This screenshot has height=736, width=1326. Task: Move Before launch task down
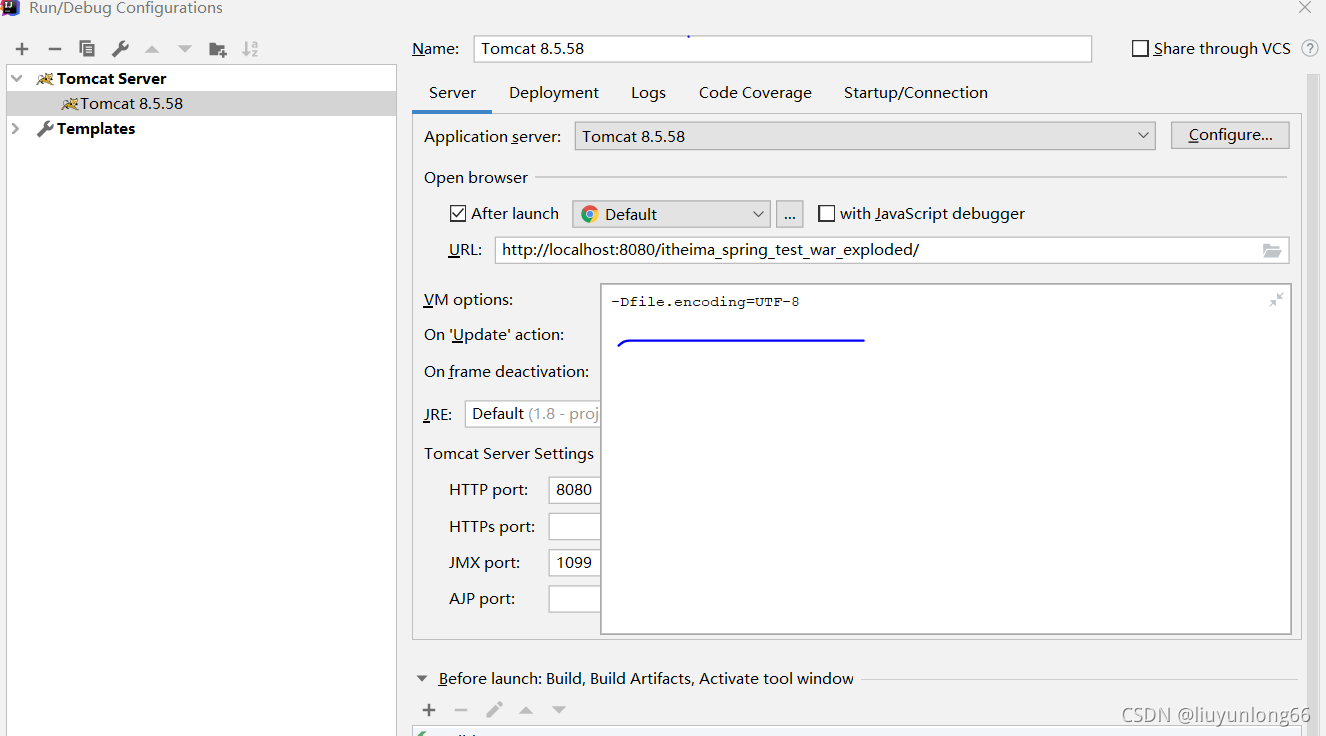coord(559,710)
